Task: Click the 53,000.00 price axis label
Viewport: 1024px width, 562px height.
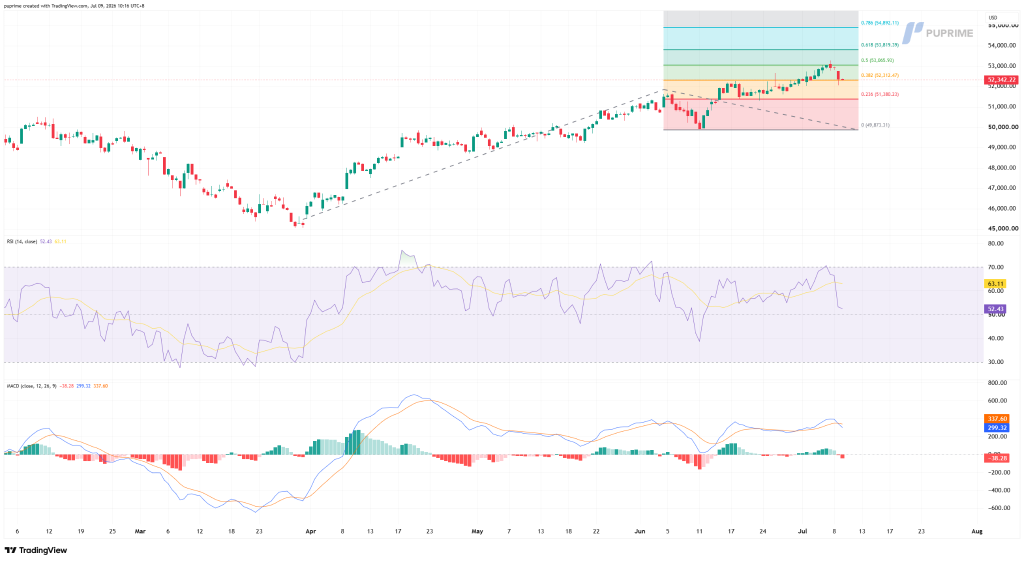Action: (1002, 66)
